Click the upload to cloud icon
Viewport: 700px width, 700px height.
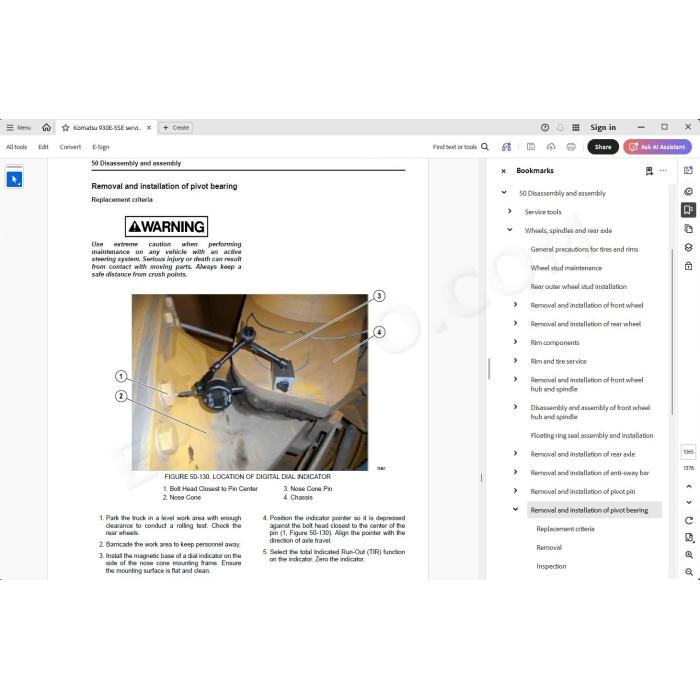point(551,147)
